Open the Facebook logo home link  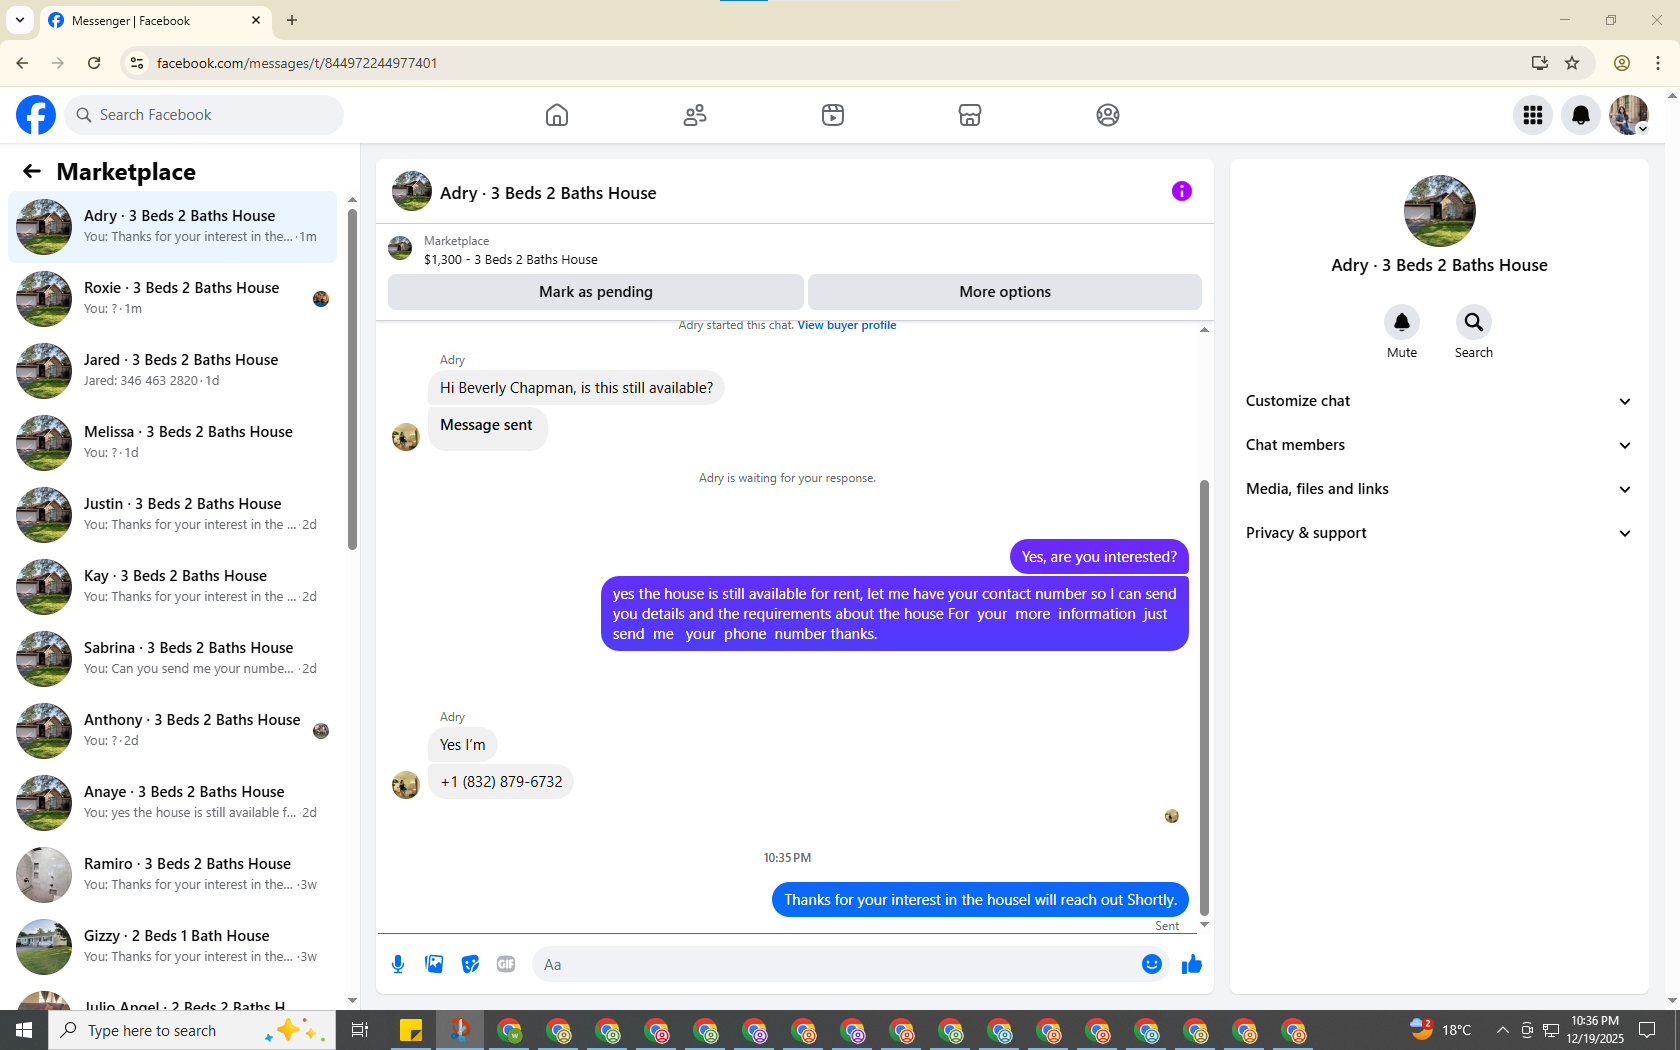click(36, 115)
